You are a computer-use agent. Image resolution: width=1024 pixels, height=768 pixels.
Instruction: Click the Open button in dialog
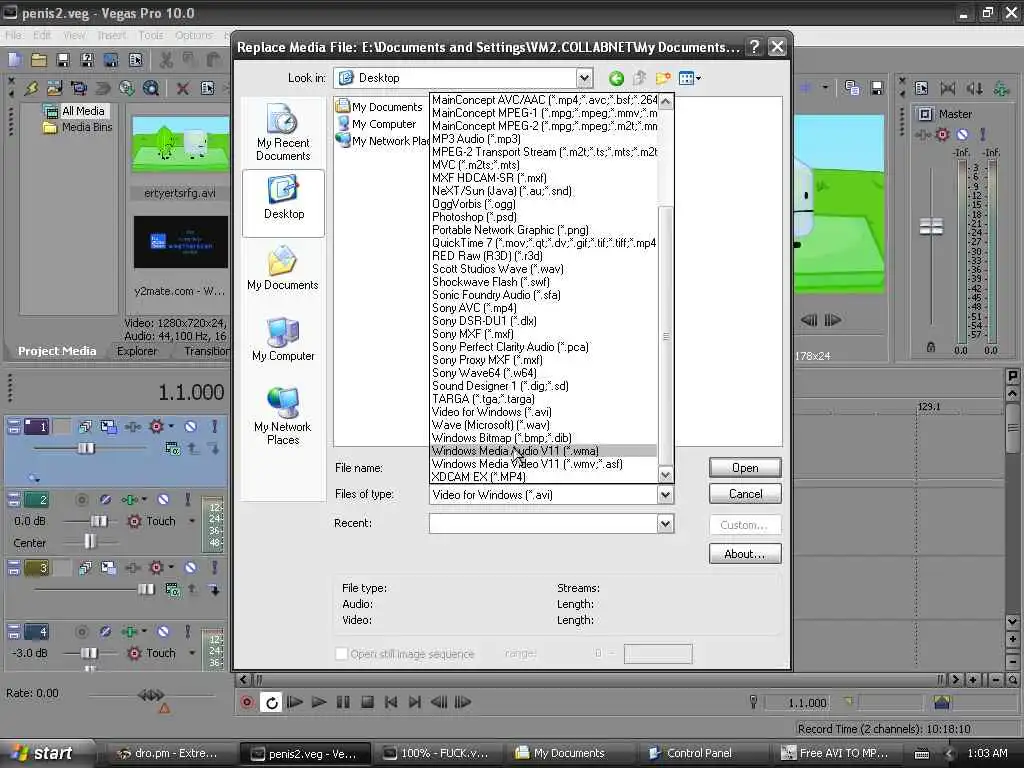(x=744, y=468)
